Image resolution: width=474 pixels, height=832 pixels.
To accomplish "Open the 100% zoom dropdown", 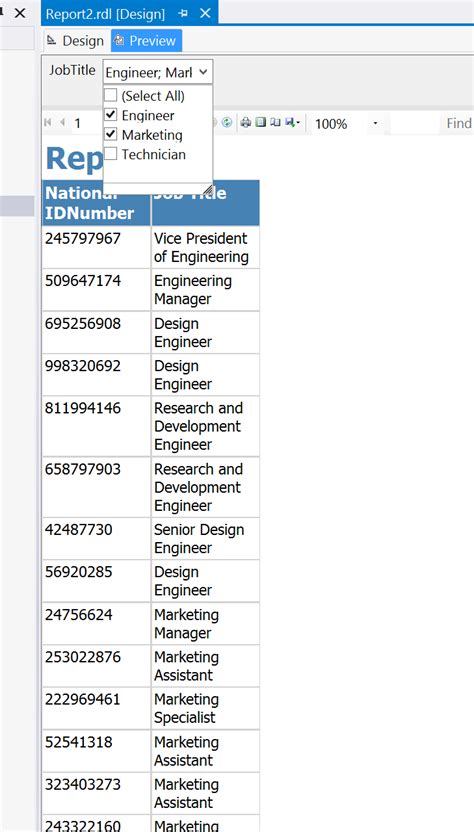I will (375, 124).
